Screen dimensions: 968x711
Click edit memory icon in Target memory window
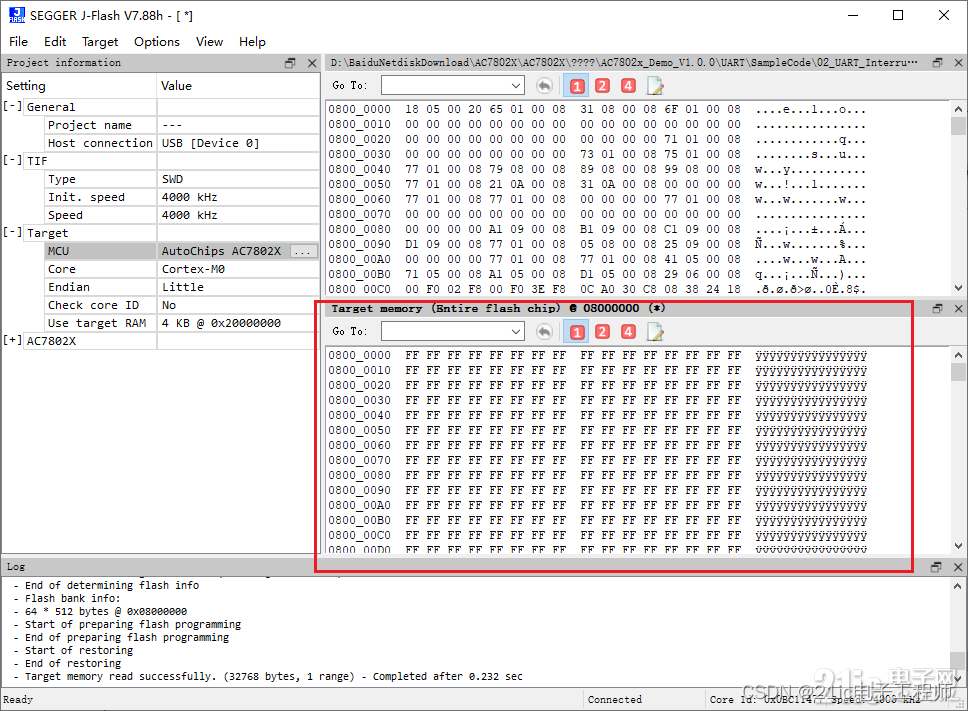[x=655, y=332]
